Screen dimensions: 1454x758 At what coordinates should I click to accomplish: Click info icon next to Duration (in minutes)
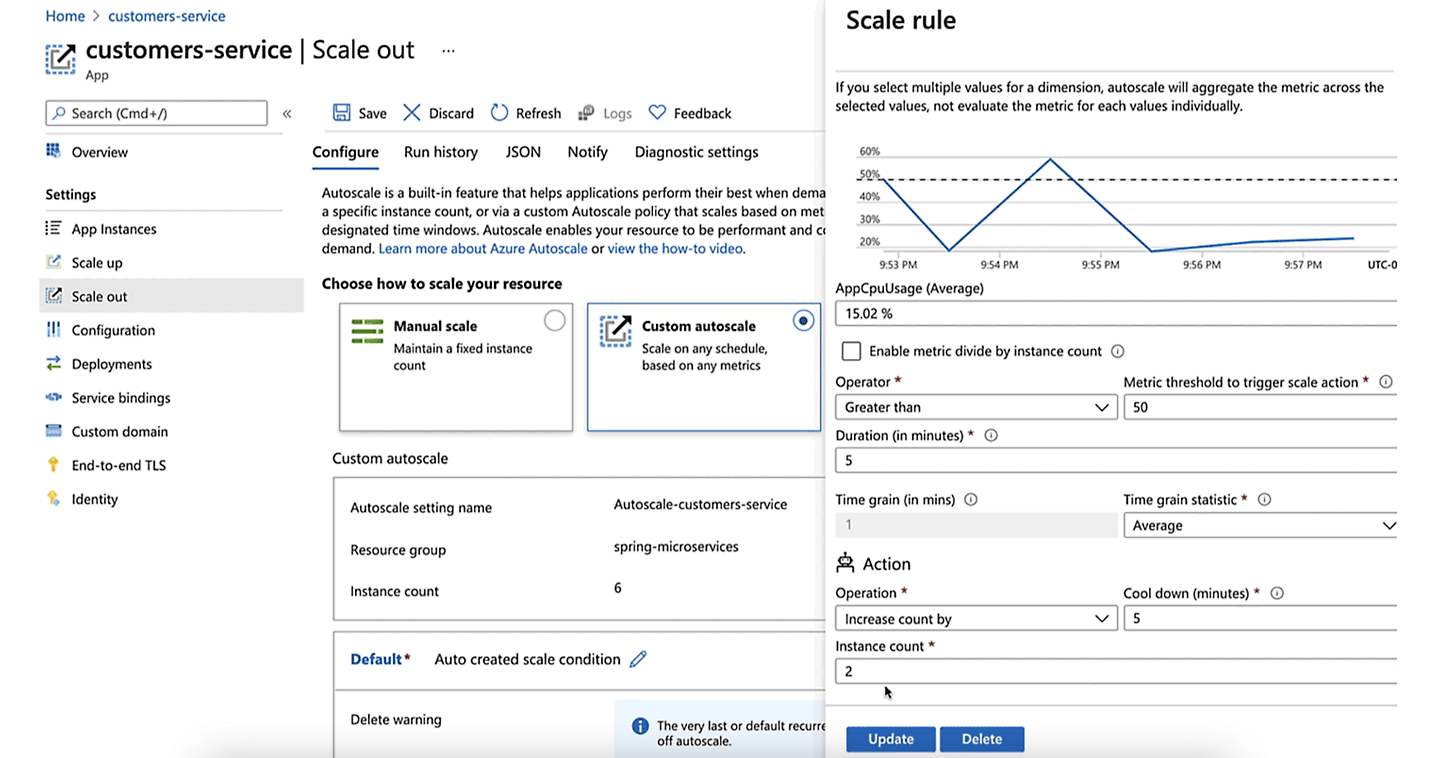click(991, 436)
